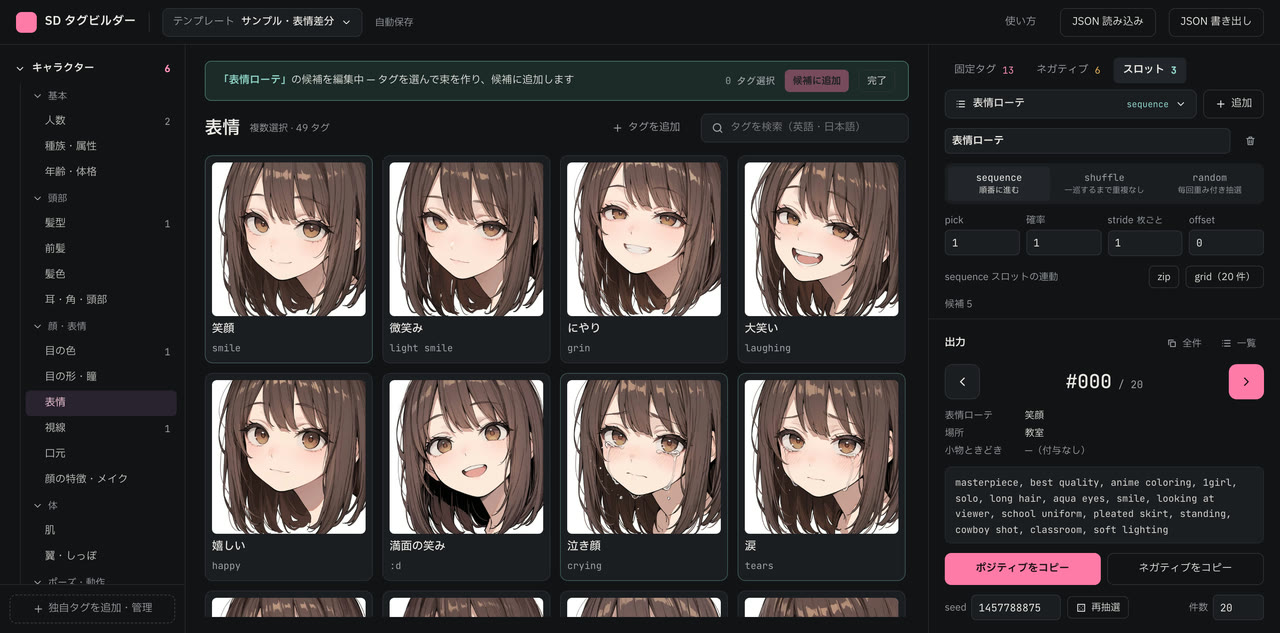
Task: Go to previous output with left arrow
Action: pos(962,382)
